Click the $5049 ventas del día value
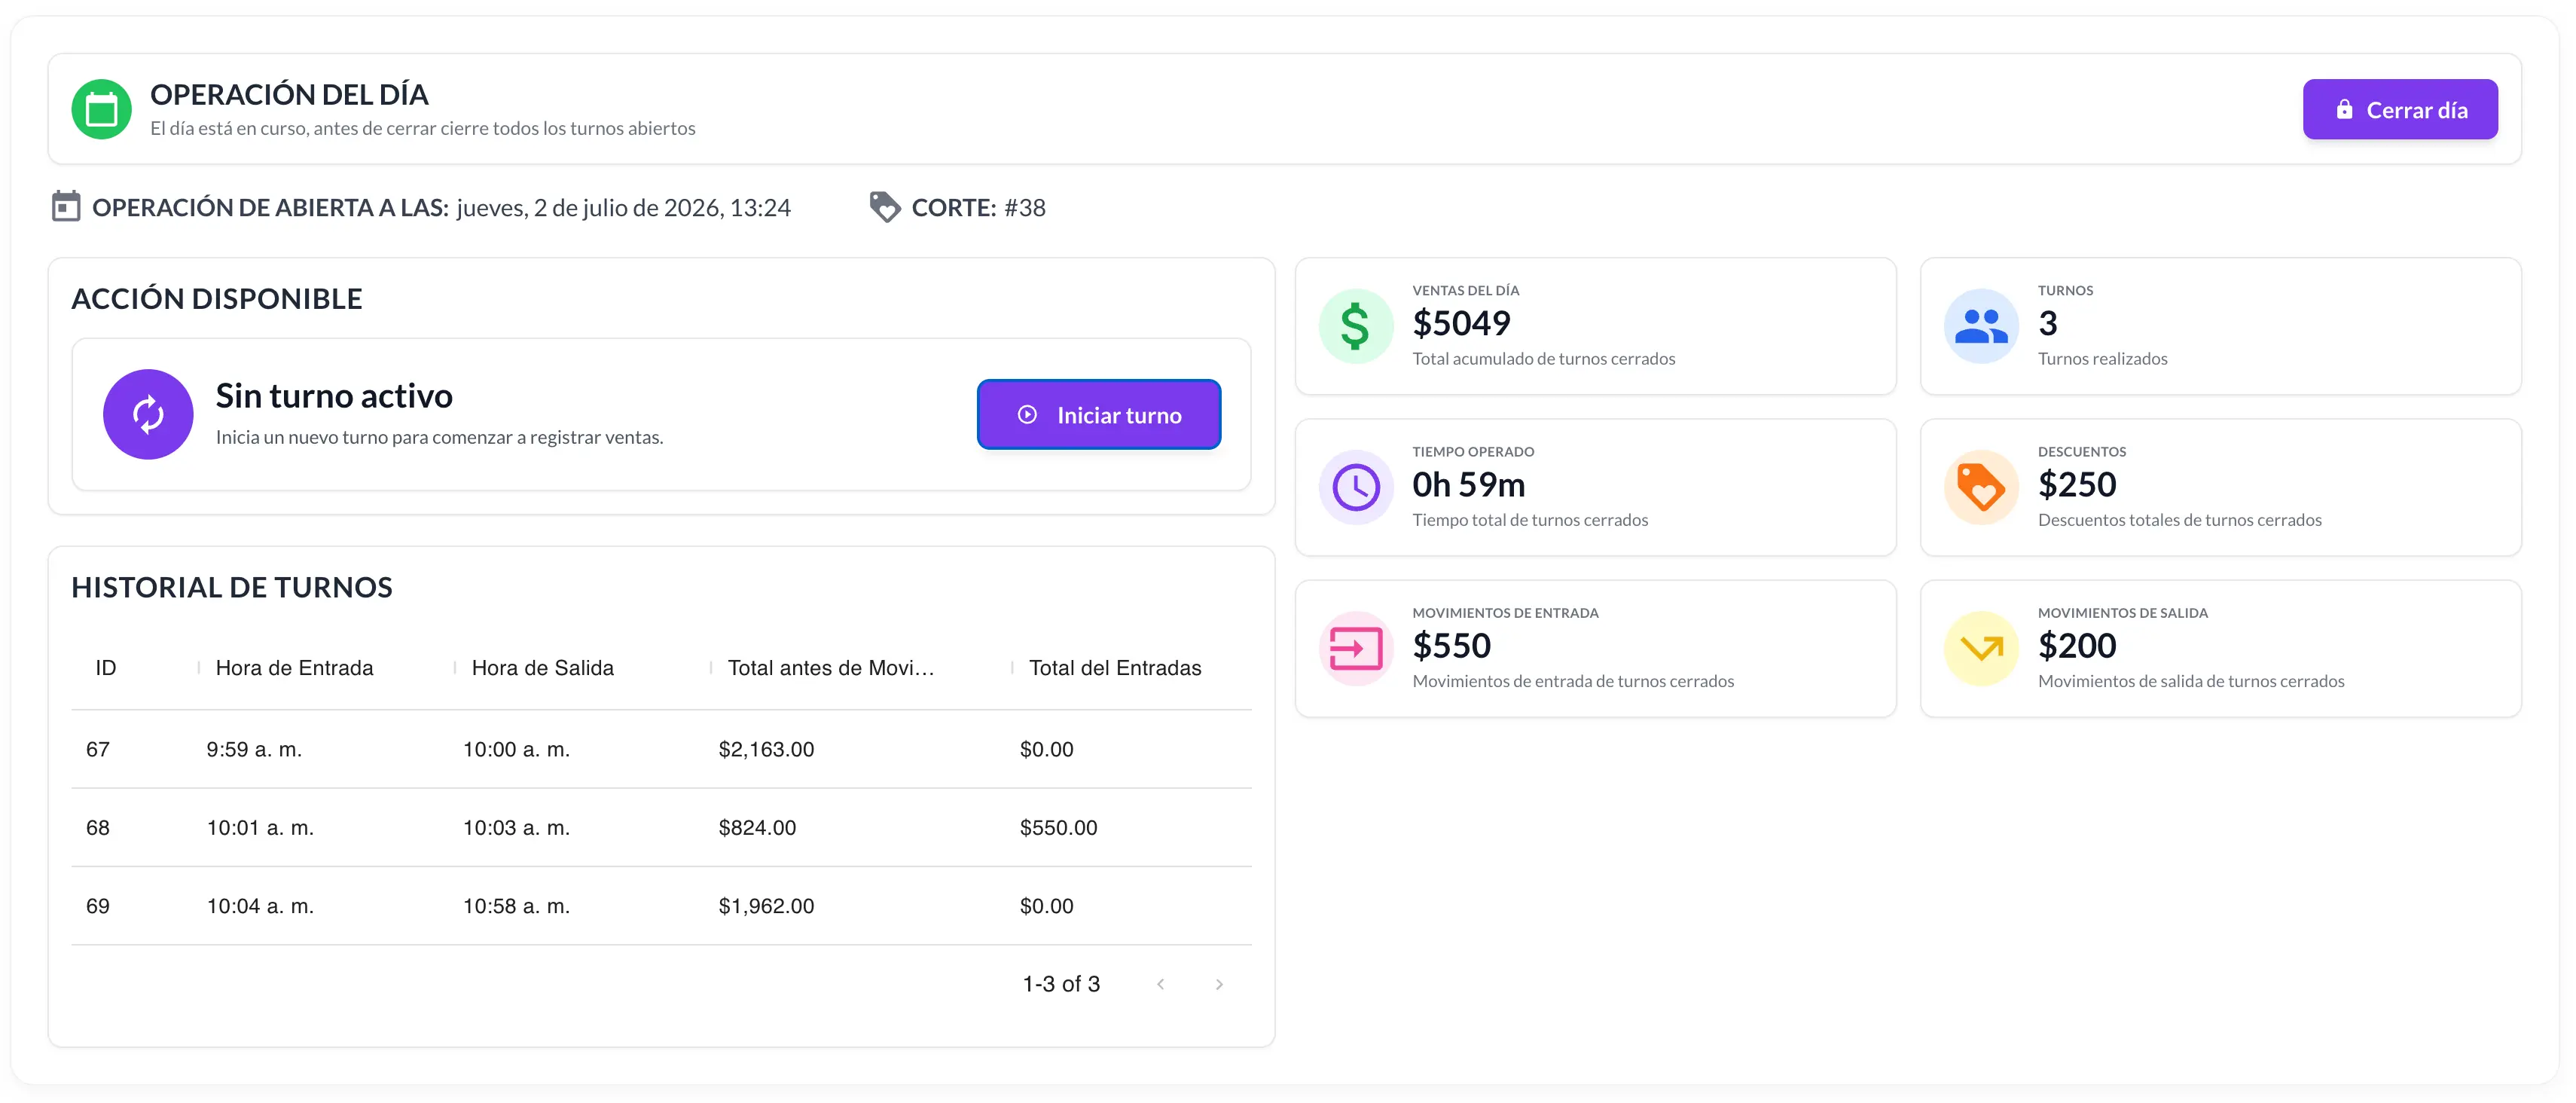The image size is (2576, 1103). point(1461,323)
